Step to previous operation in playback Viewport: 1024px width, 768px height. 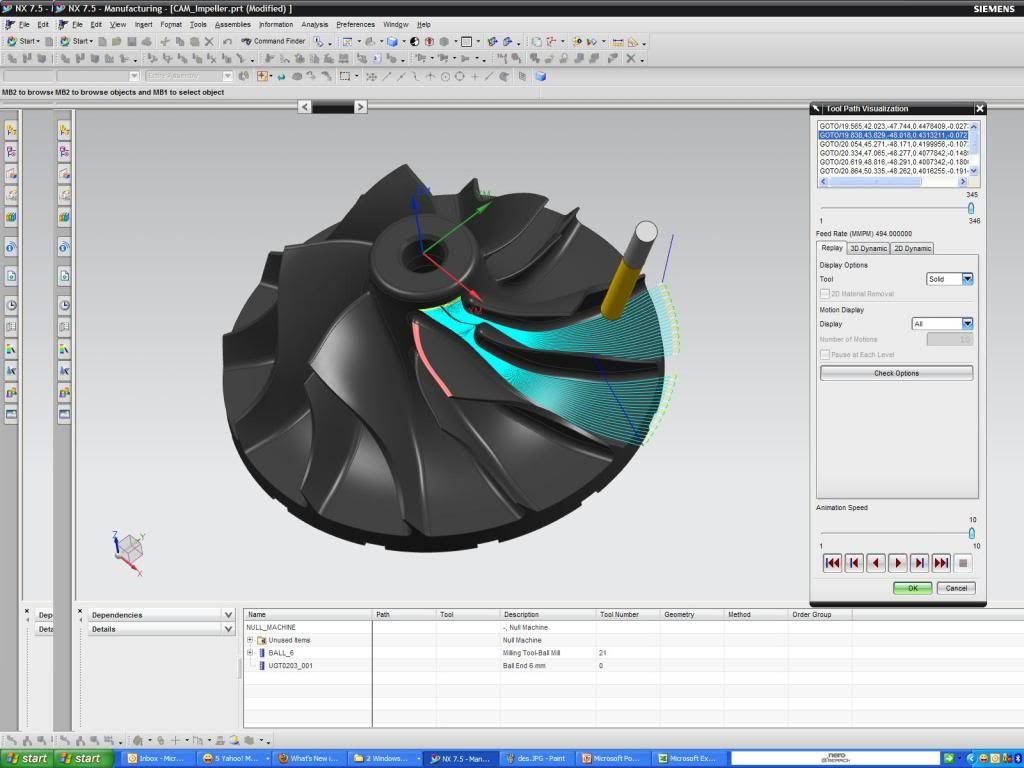(x=854, y=563)
